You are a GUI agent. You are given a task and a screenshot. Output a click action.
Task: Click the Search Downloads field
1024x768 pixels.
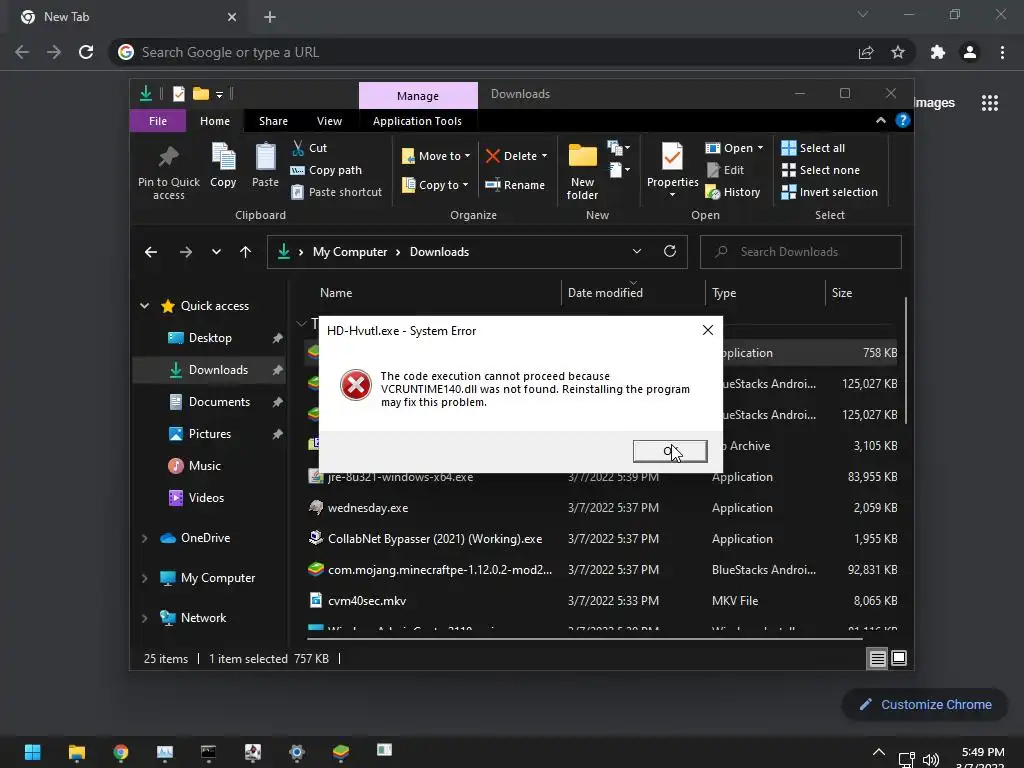(x=801, y=252)
